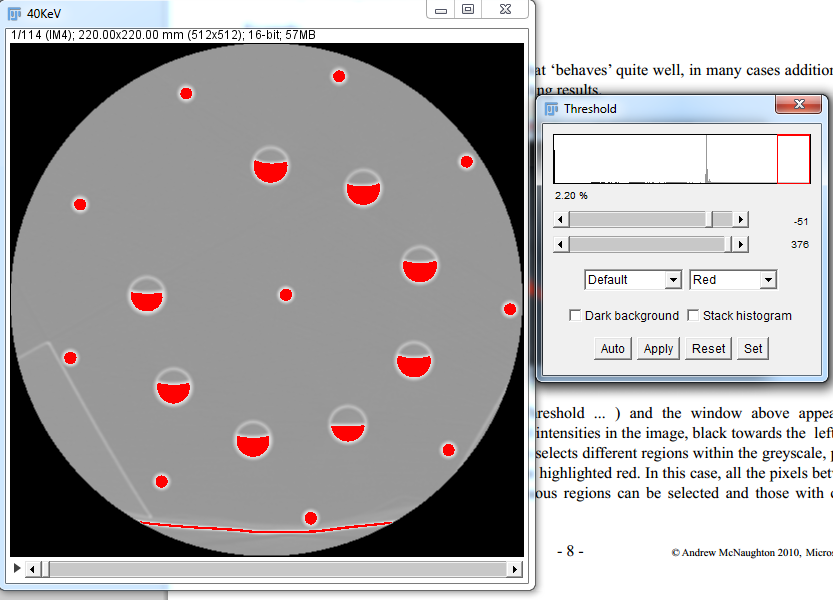Viewport: 833px width, 600px height.
Task: Click the minimum threshold slider thumb
Action: point(720,219)
